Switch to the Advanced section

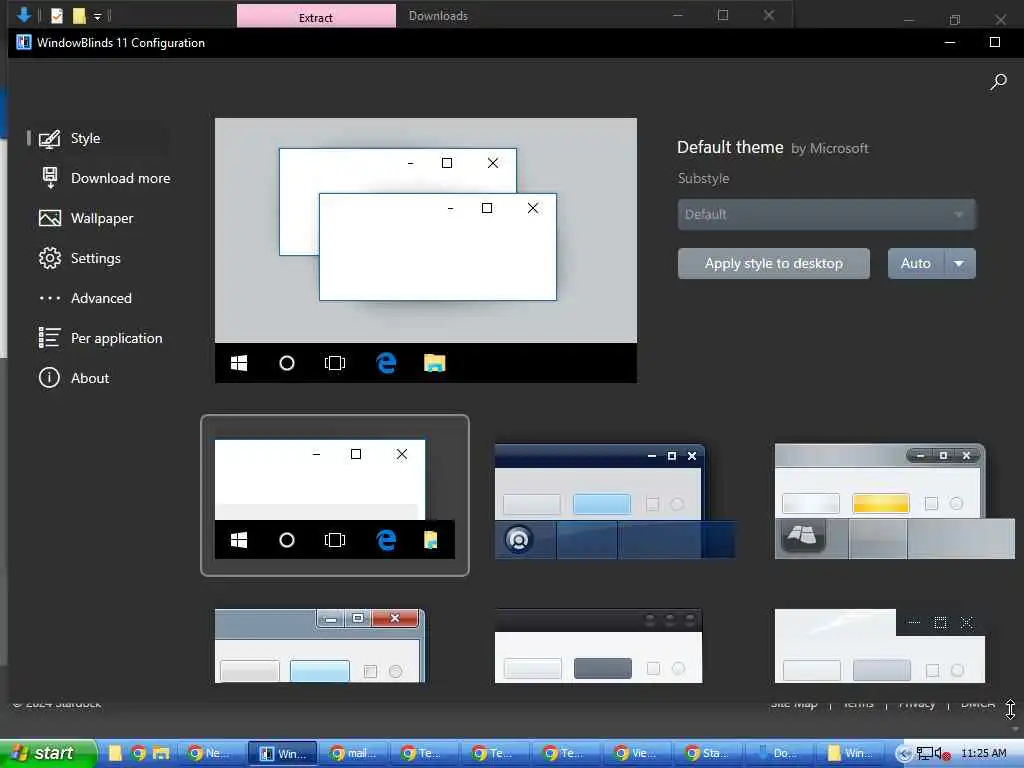coord(101,298)
